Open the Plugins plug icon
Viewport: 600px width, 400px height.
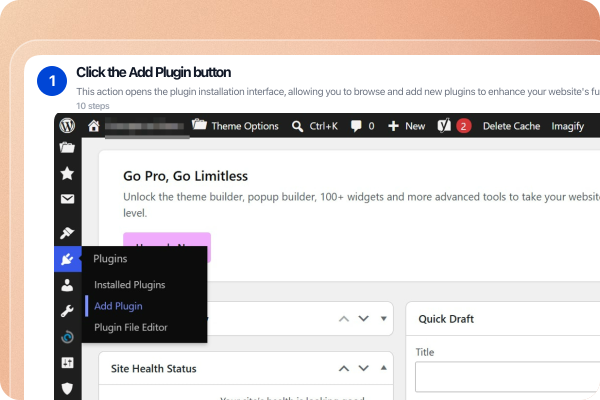[67, 259]
